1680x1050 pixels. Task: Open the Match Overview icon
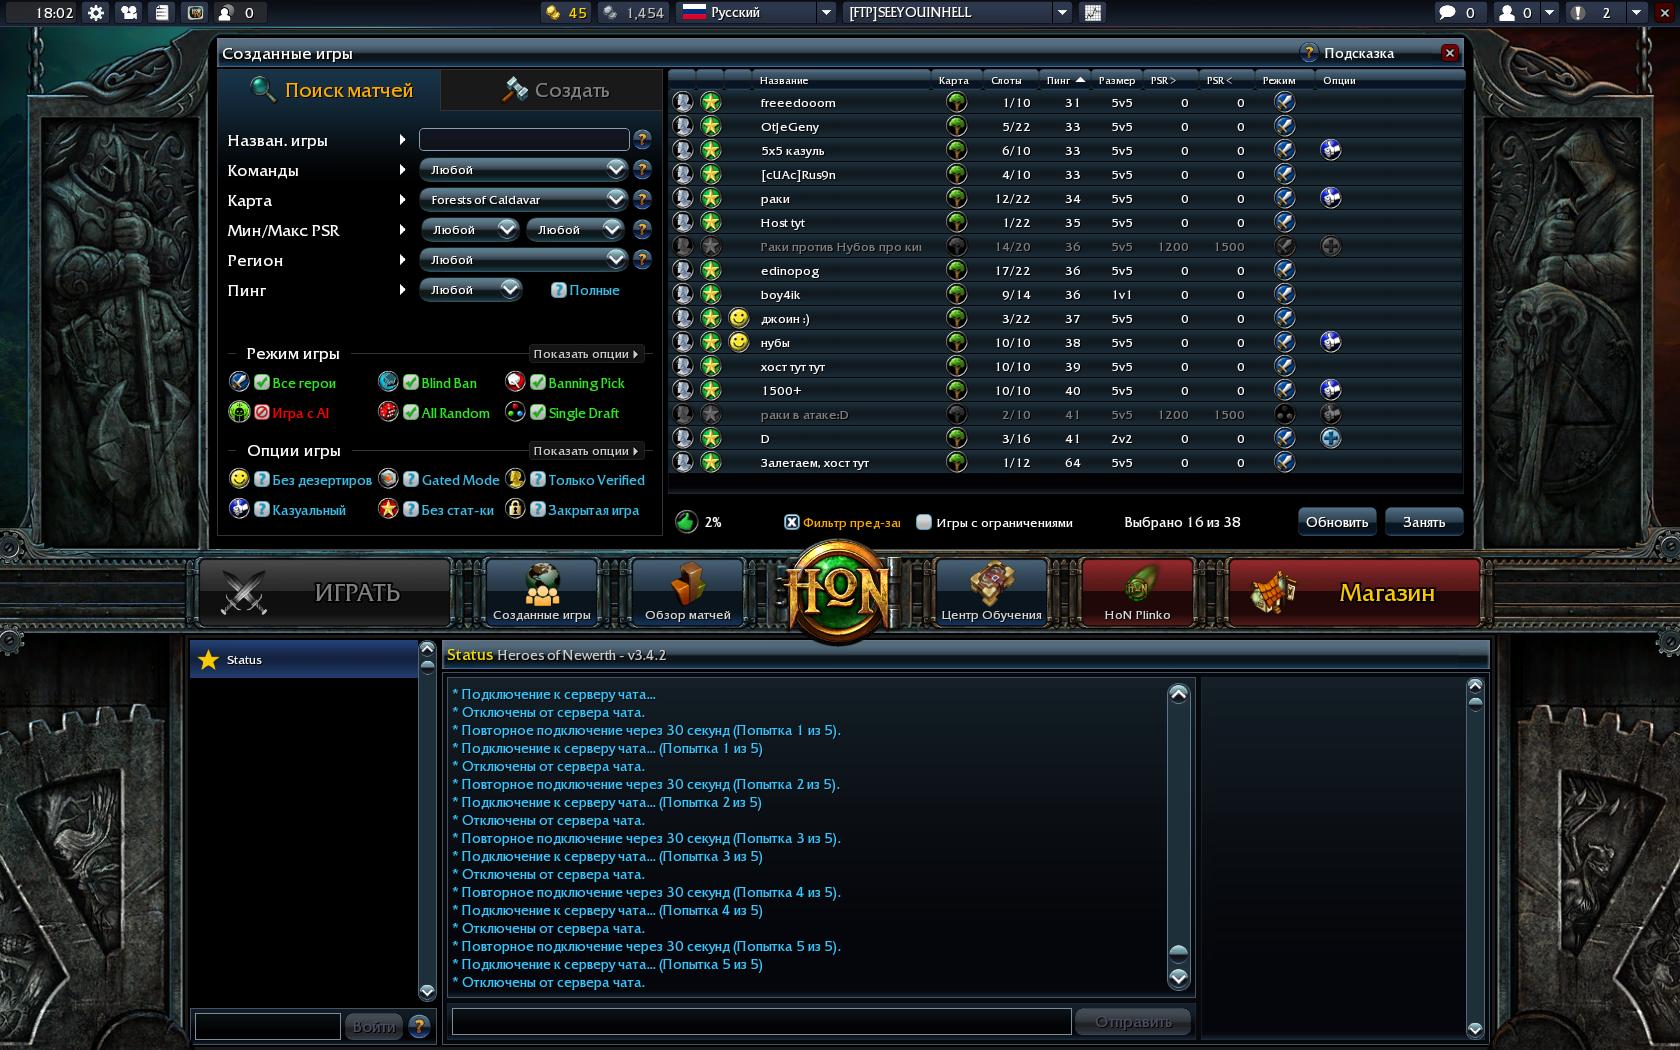coord(688,592)
